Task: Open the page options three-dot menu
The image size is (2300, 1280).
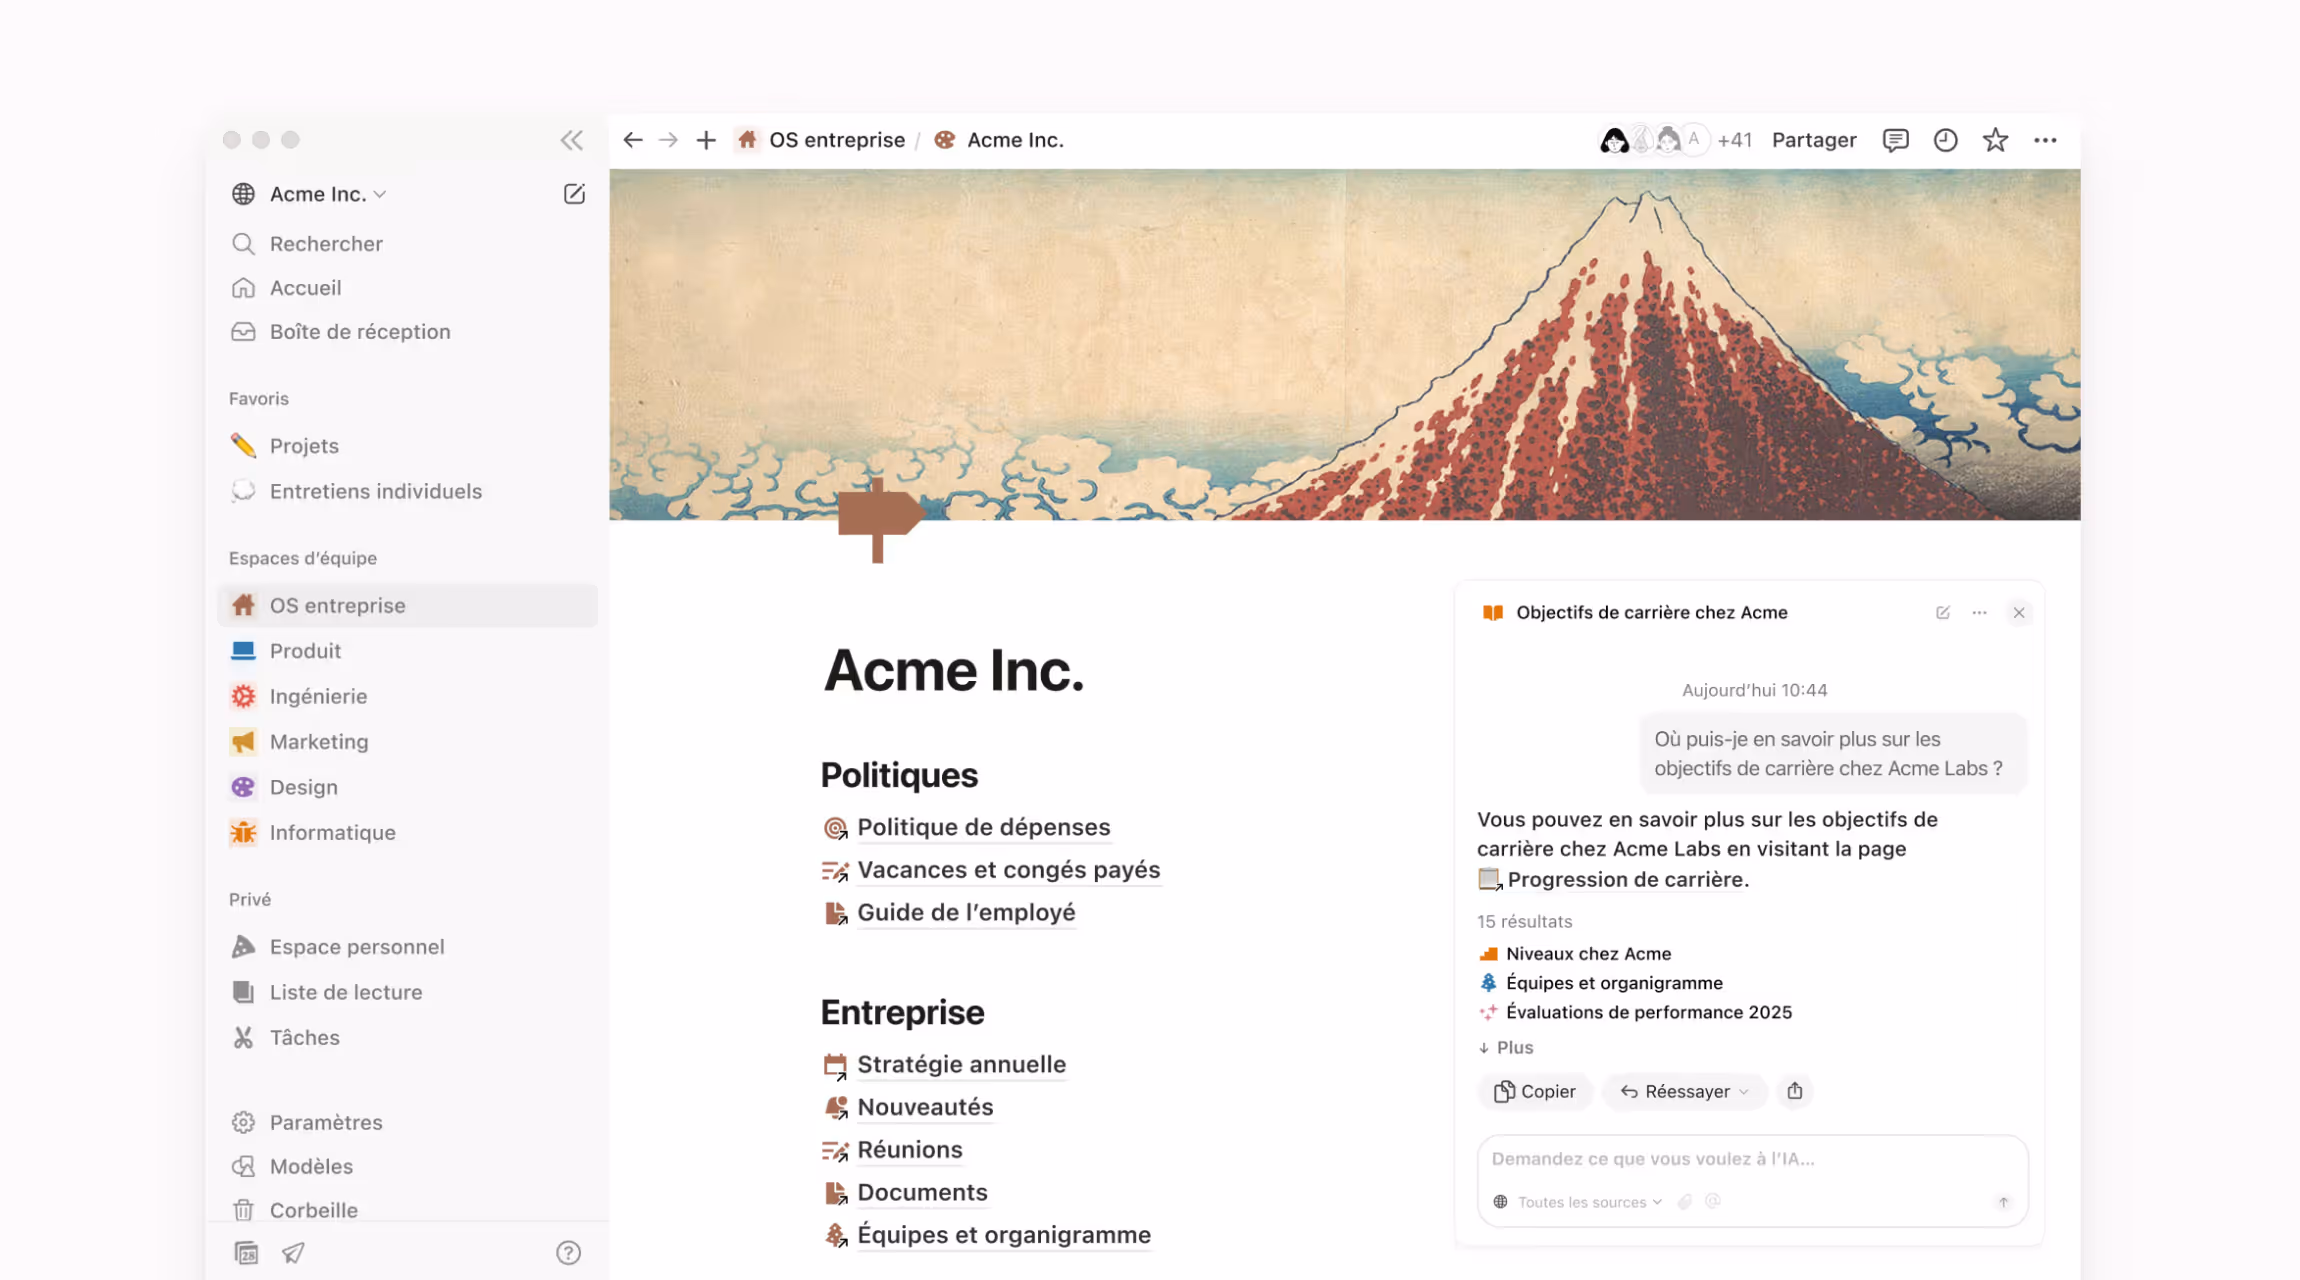Action: 2045,140
